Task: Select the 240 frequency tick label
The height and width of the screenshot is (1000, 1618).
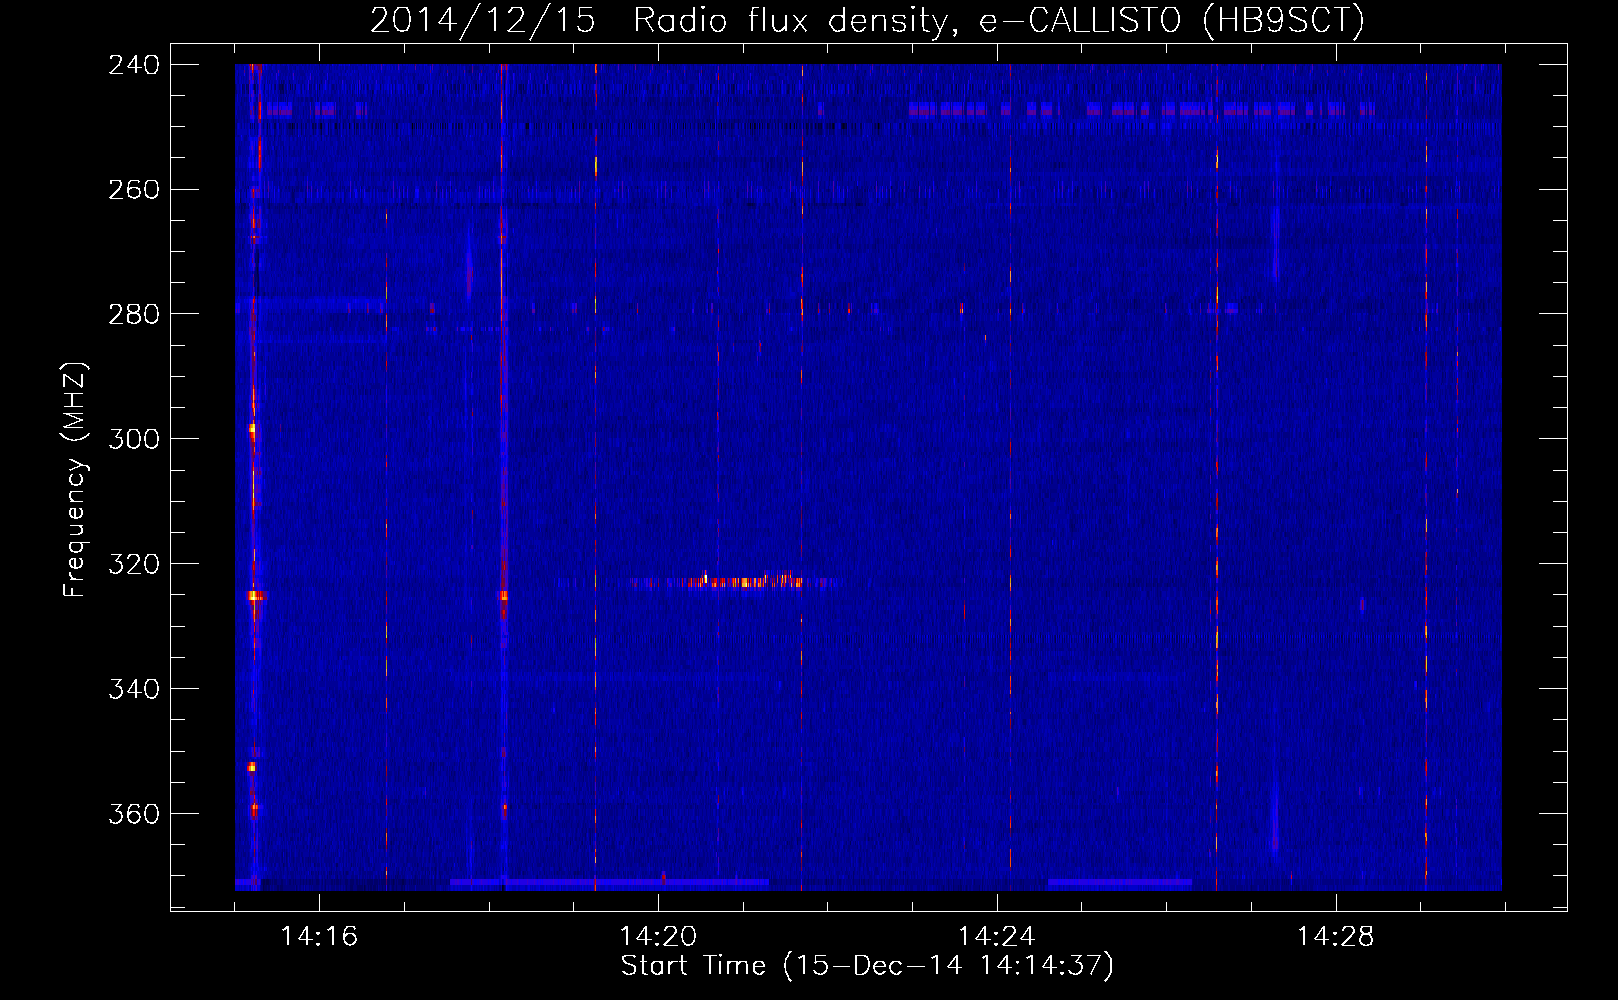Action: tap(134, 65)
